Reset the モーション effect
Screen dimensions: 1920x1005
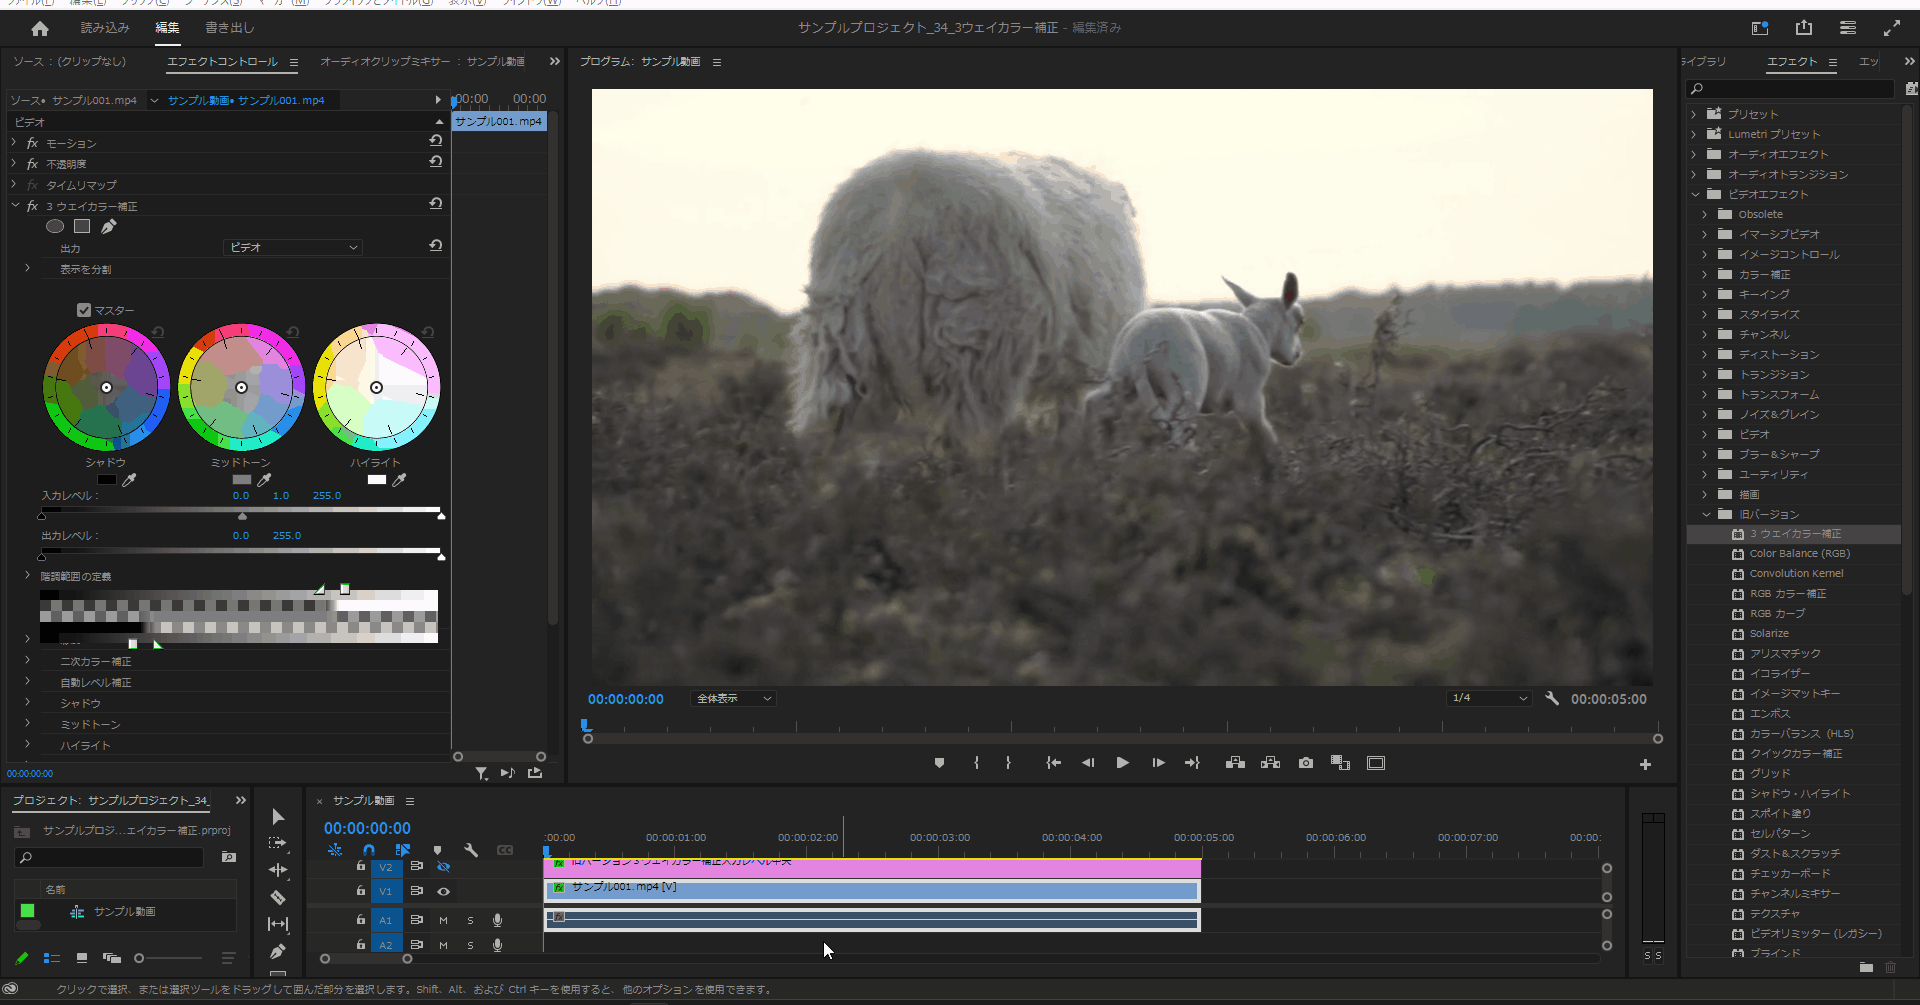point(435,141)
